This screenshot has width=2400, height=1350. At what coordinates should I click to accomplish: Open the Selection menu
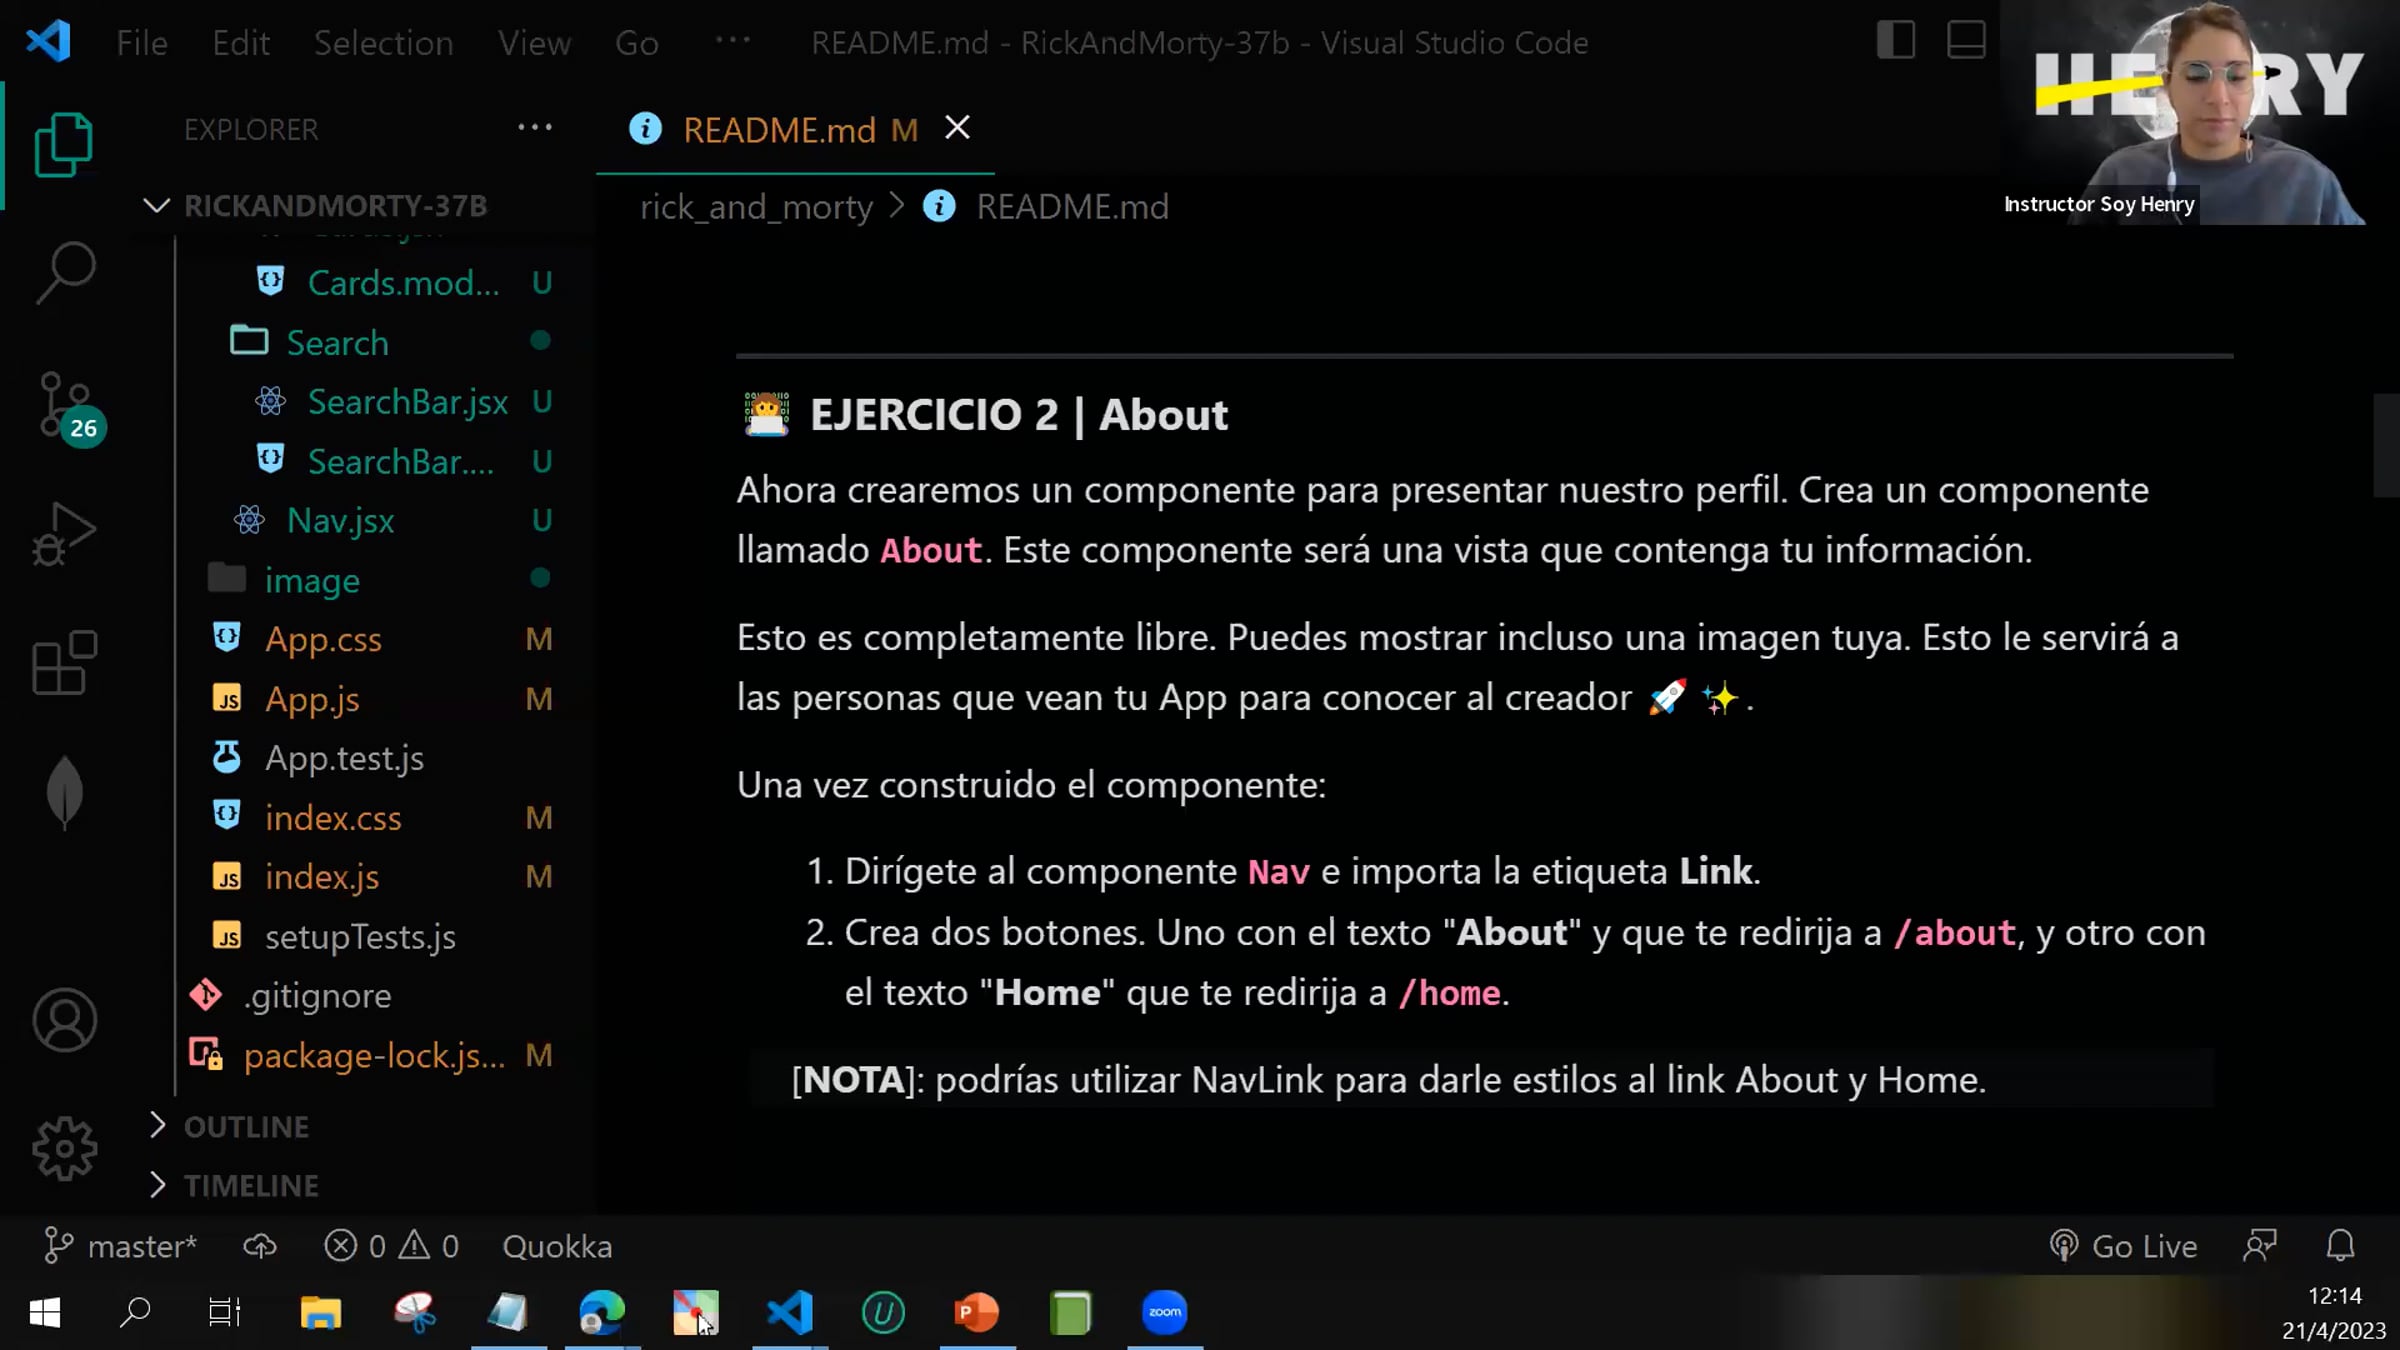383,43
